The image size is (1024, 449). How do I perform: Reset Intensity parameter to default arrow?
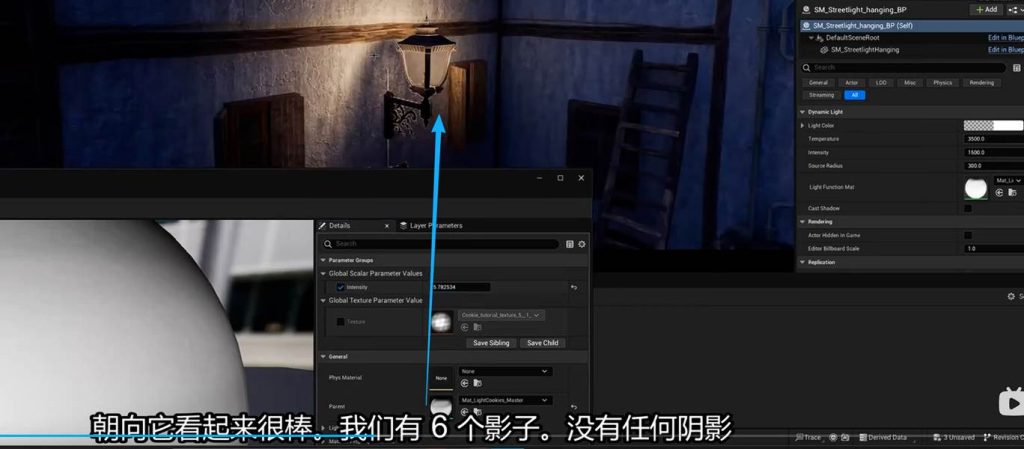tap(574, 287)
